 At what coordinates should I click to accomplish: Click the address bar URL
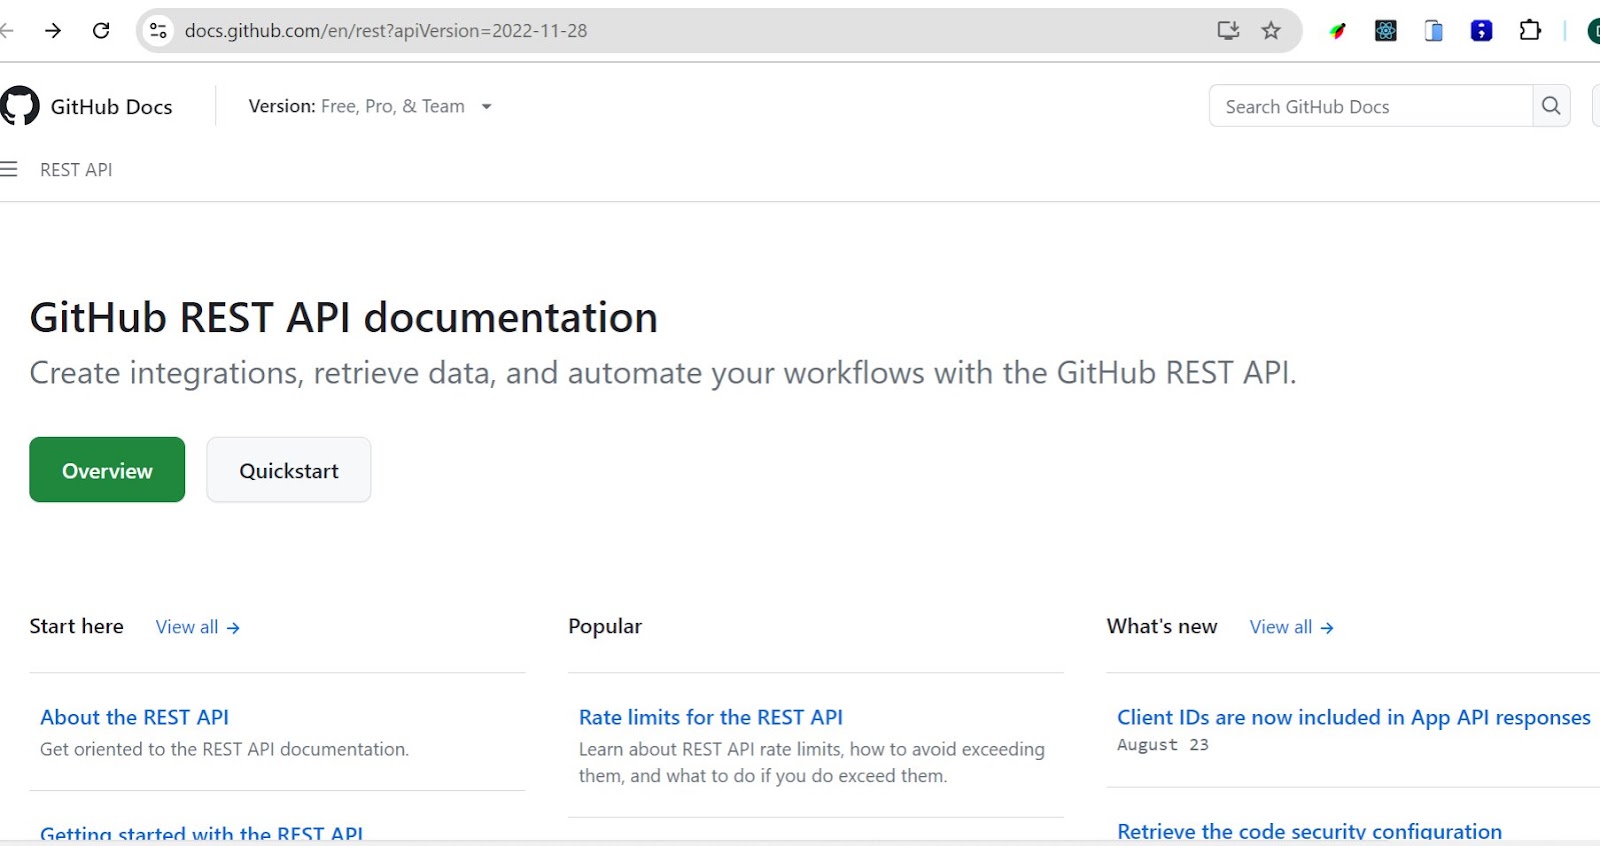pyautogui.click(x=386, y=31)
